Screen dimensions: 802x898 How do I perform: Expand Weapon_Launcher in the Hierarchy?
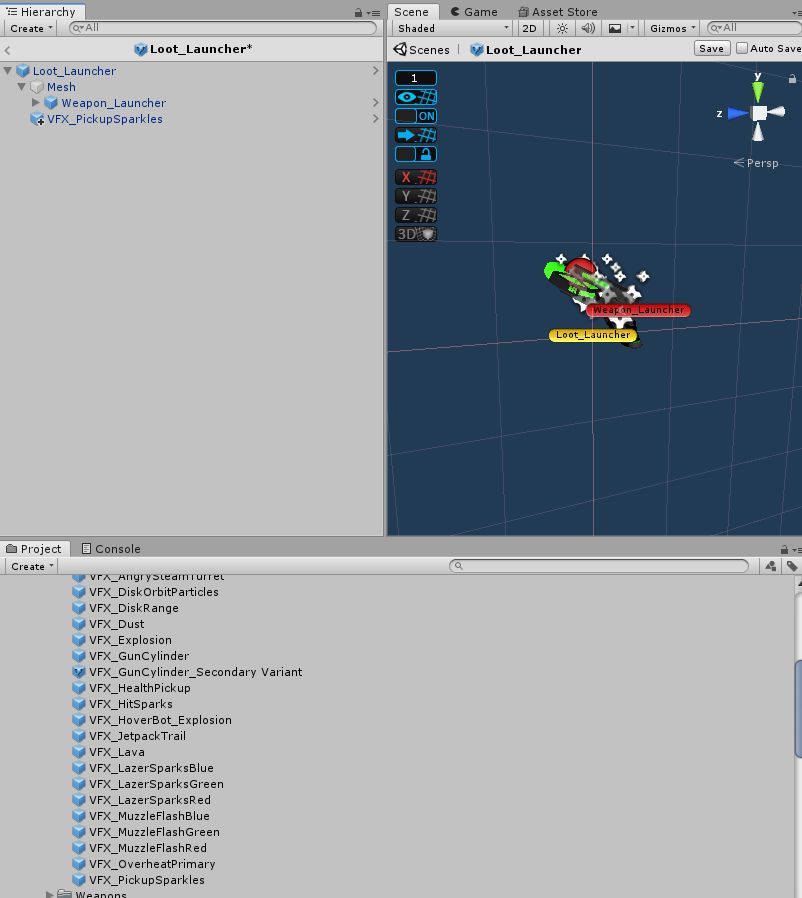[x=35, y=103]
